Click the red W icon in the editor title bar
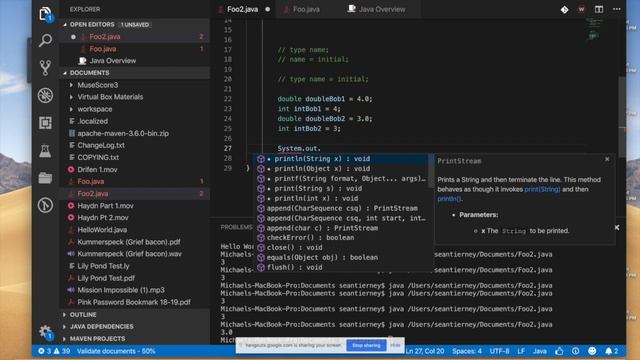 pyautogui.click(x=581, y=9)
